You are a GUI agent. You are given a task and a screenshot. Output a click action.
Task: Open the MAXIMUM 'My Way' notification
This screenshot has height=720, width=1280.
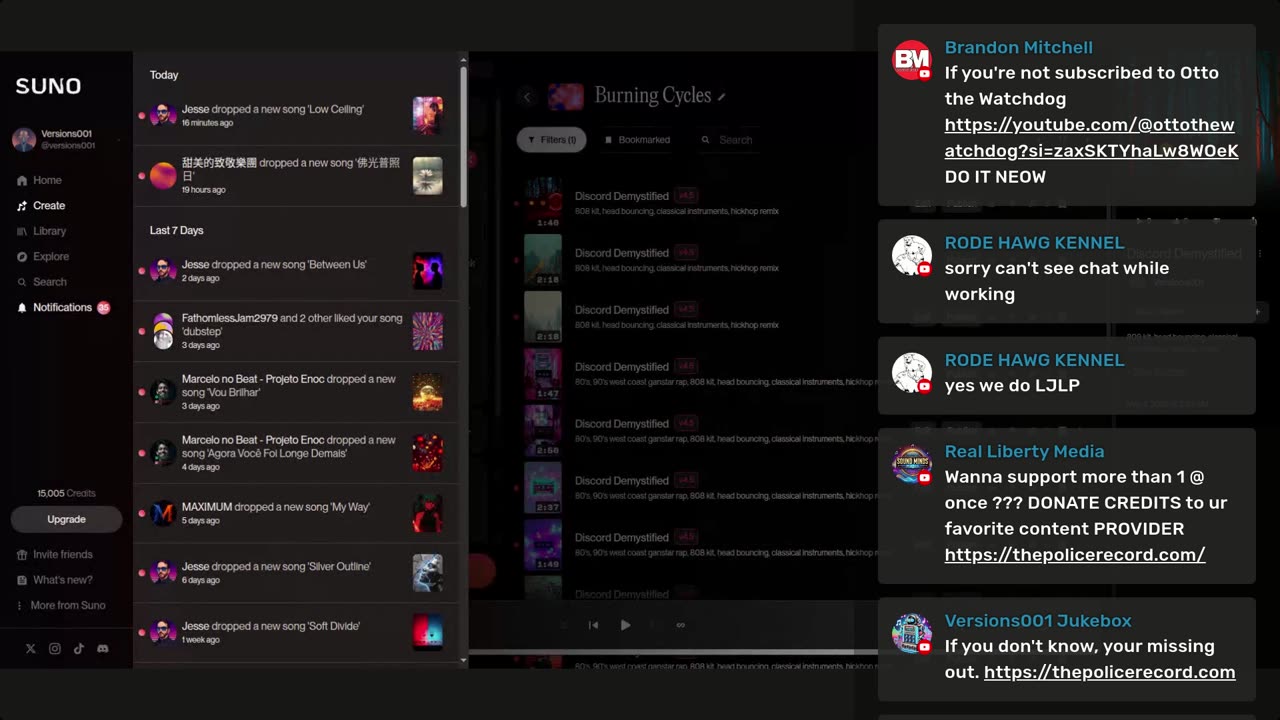point(296,514)
